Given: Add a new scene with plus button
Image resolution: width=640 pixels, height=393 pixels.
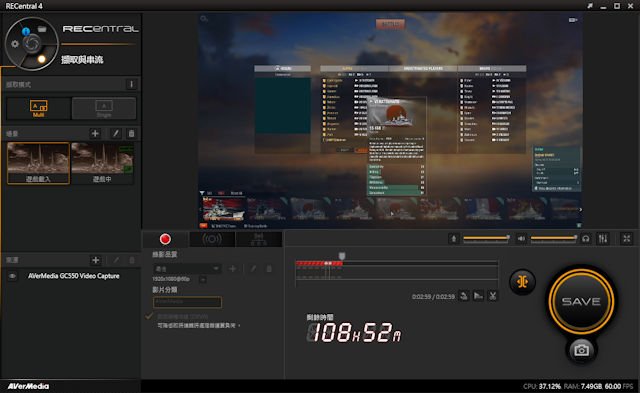Looking at the screenshot, I should point(95,133).
